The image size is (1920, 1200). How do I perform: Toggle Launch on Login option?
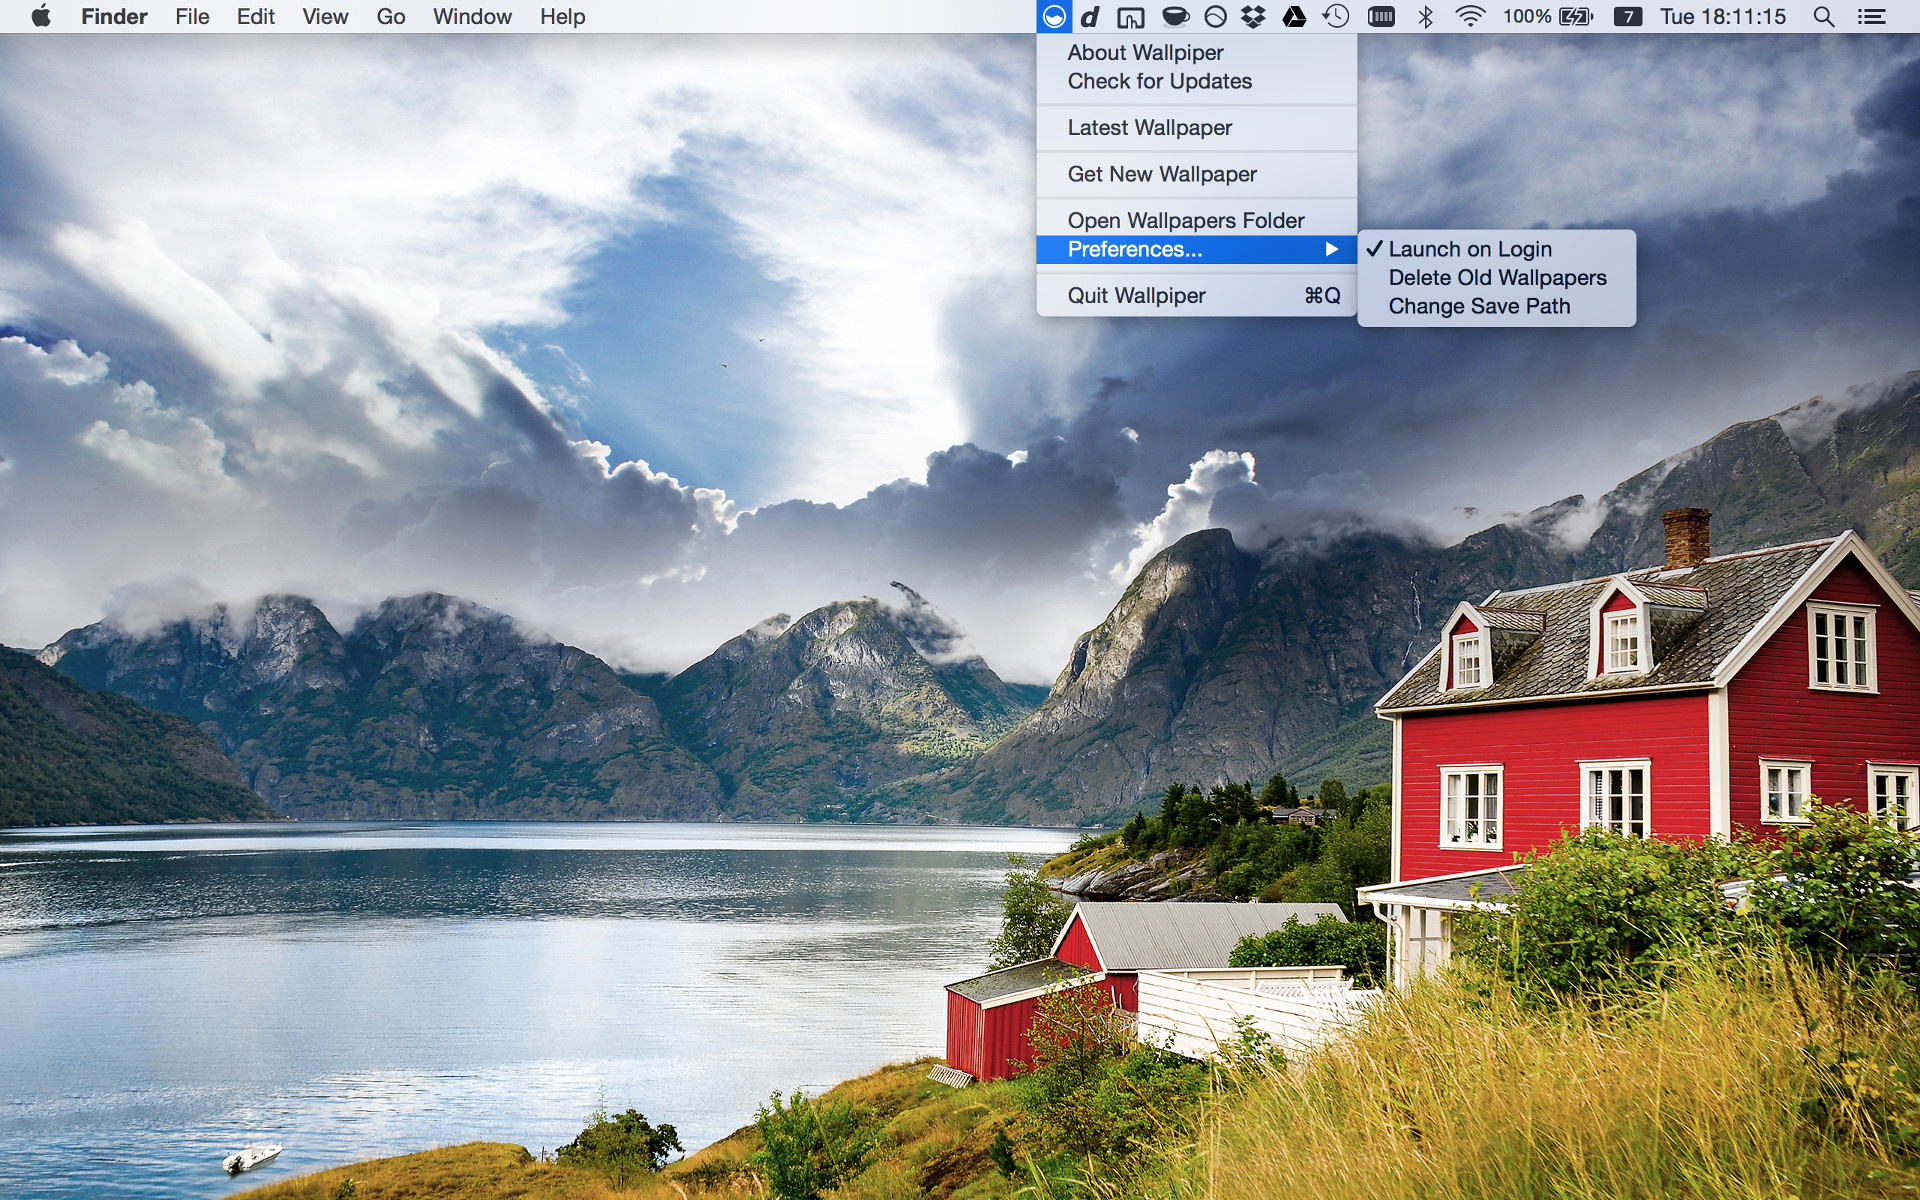coord(1469,249)
